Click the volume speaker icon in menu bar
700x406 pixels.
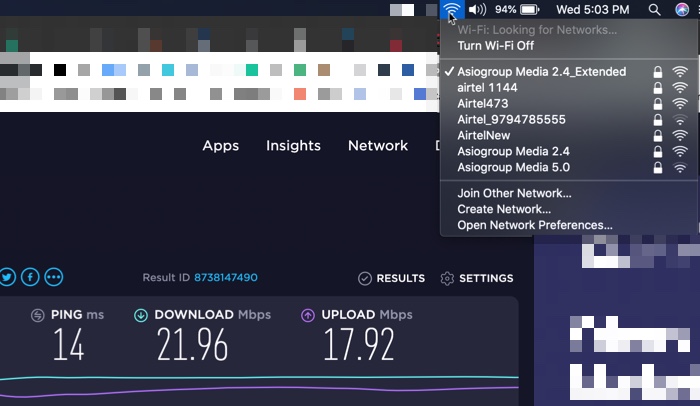477,9
